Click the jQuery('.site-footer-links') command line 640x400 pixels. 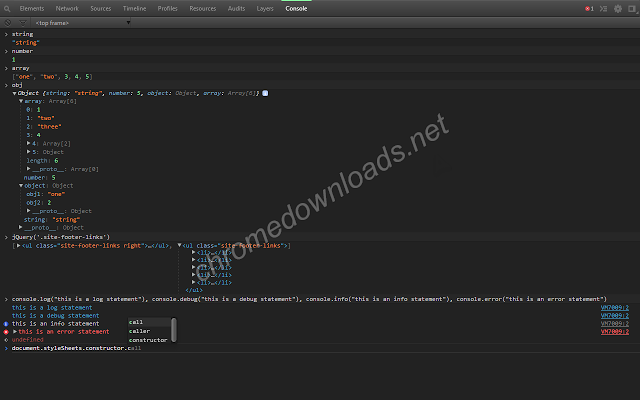coord(61,237)
